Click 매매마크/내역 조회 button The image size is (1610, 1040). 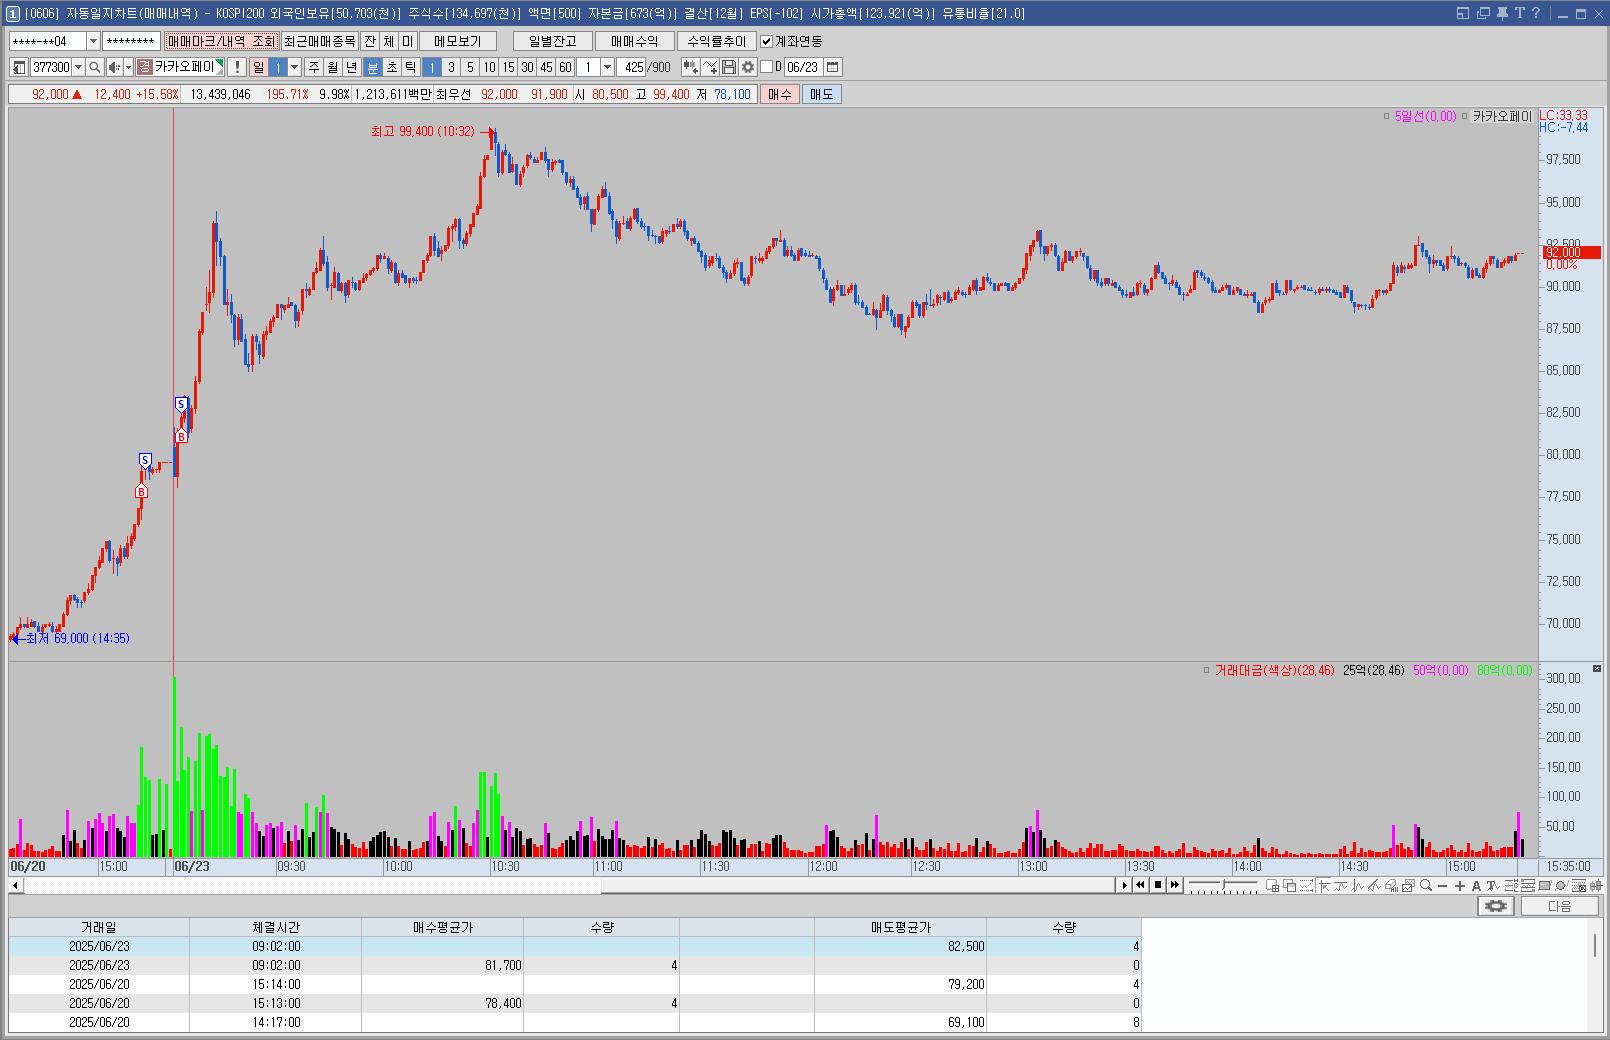click(221, 41)
